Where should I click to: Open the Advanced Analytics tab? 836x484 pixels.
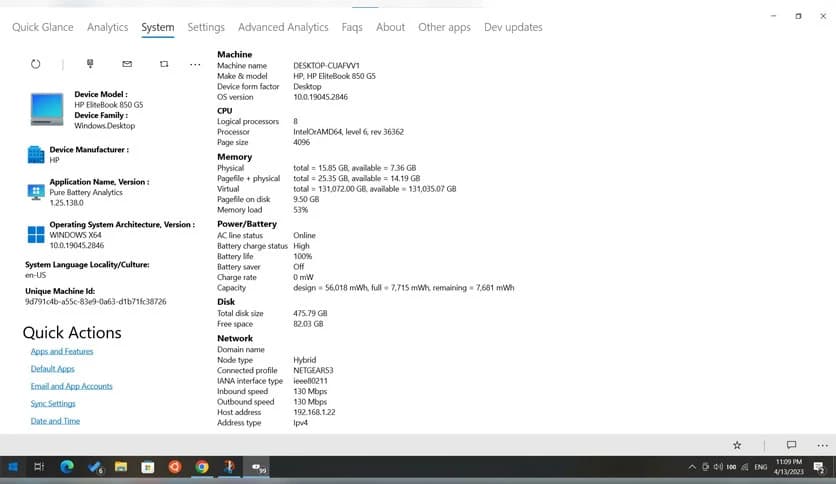click(283, 27)
